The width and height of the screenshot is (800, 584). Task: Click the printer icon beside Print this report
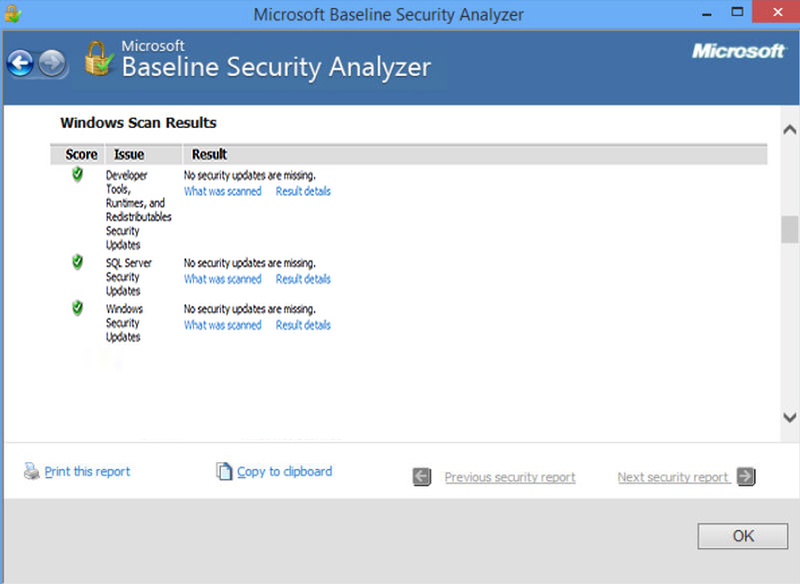[32, 471]
